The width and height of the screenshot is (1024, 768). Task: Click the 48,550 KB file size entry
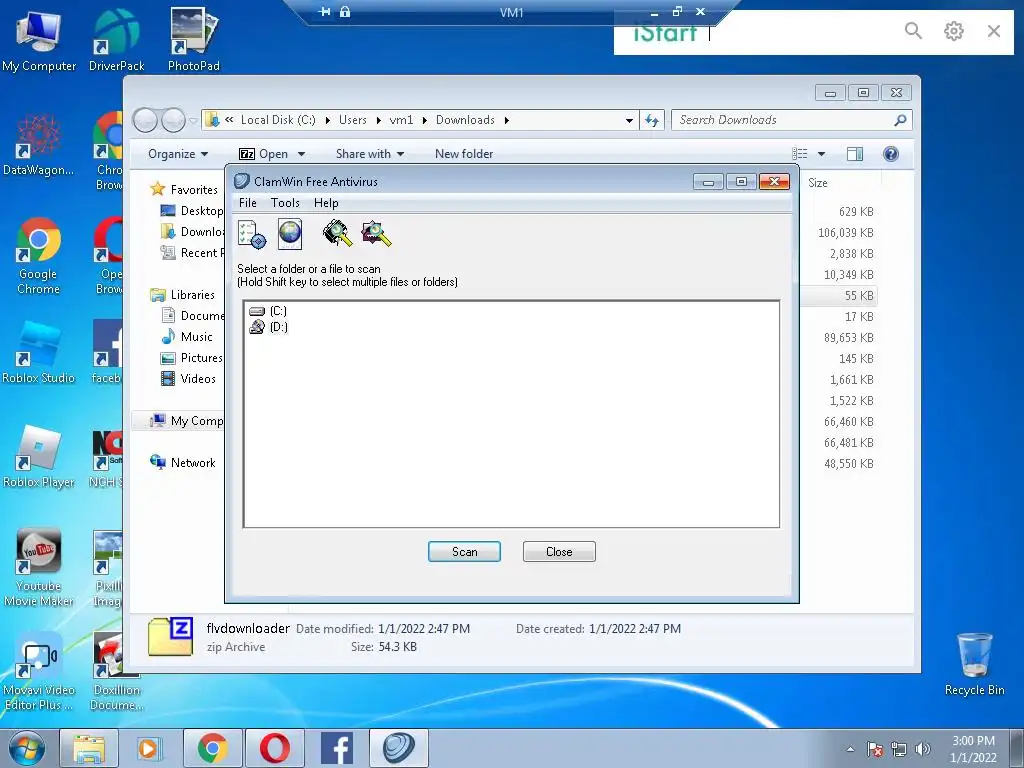848,464
